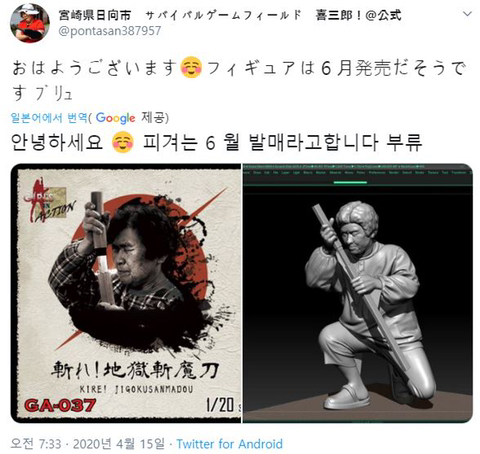Image resolution: width=480 pixels, height=454 pixels.
Task: Click the Google logo beside translation credit
Action: (115, 118)
